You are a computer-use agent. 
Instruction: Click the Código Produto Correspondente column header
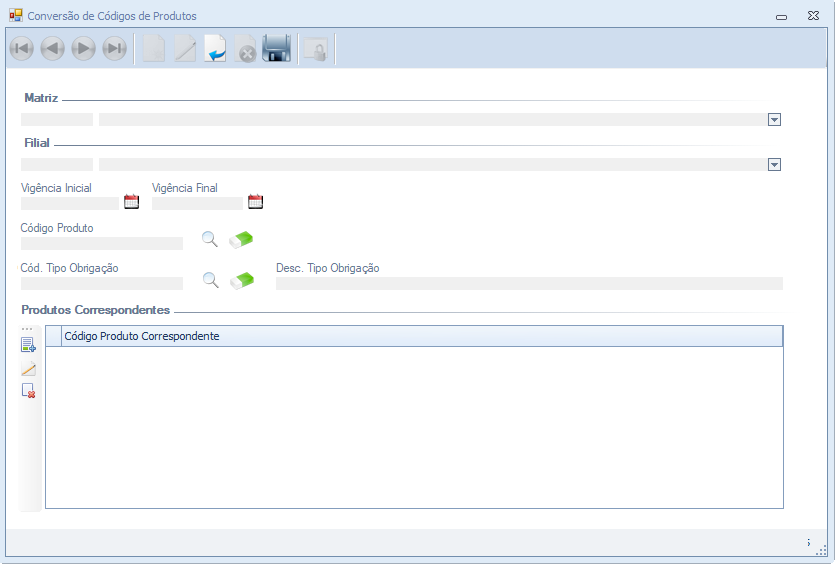point(422,336)
